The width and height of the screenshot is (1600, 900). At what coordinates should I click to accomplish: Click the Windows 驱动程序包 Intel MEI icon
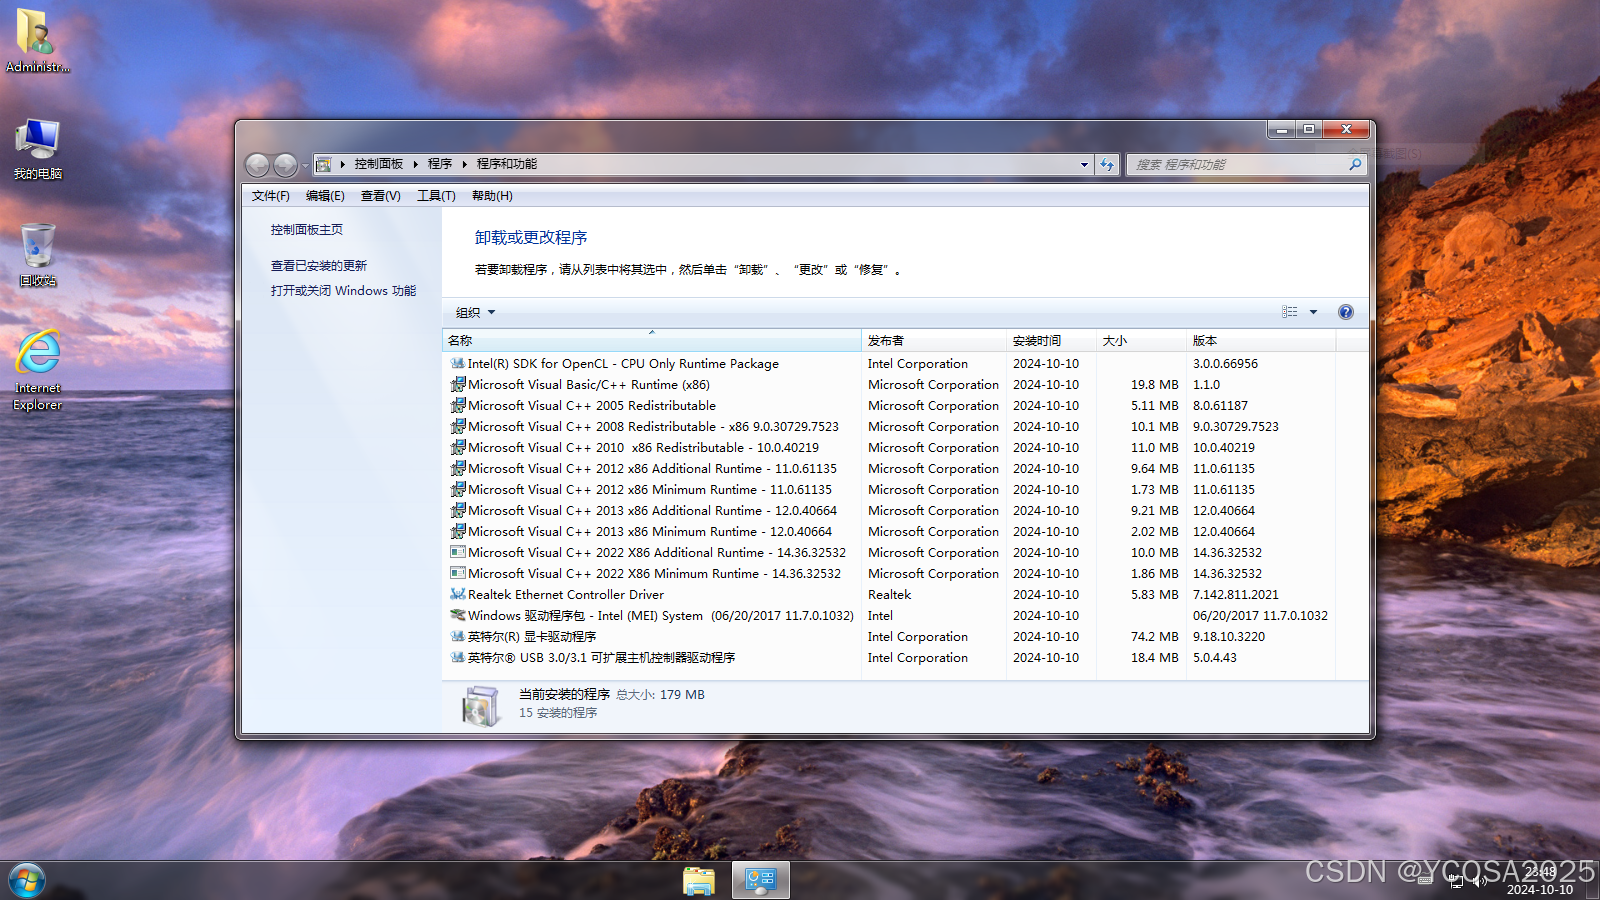click(457, 616)
